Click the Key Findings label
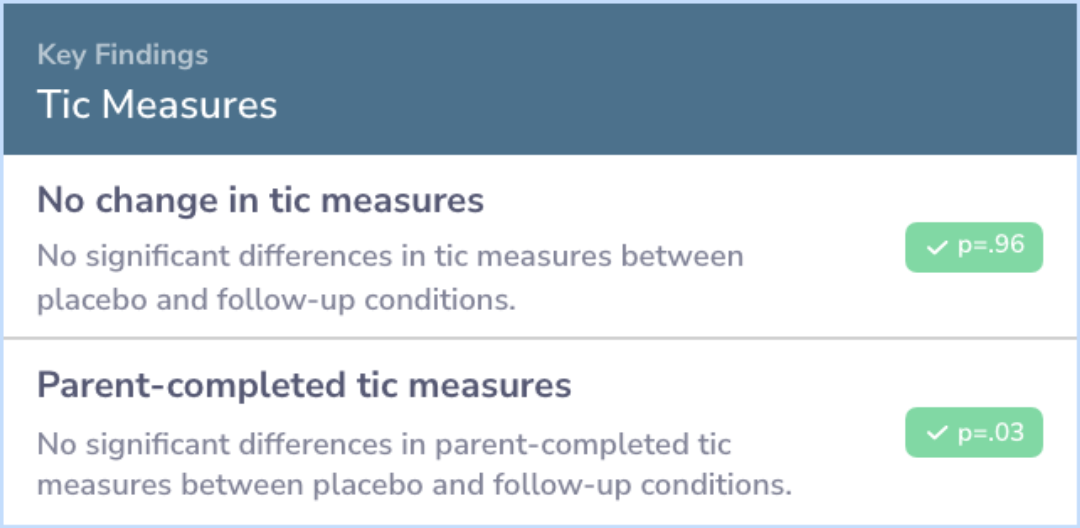The image size is (1080, 528). [x=123, y=55]
